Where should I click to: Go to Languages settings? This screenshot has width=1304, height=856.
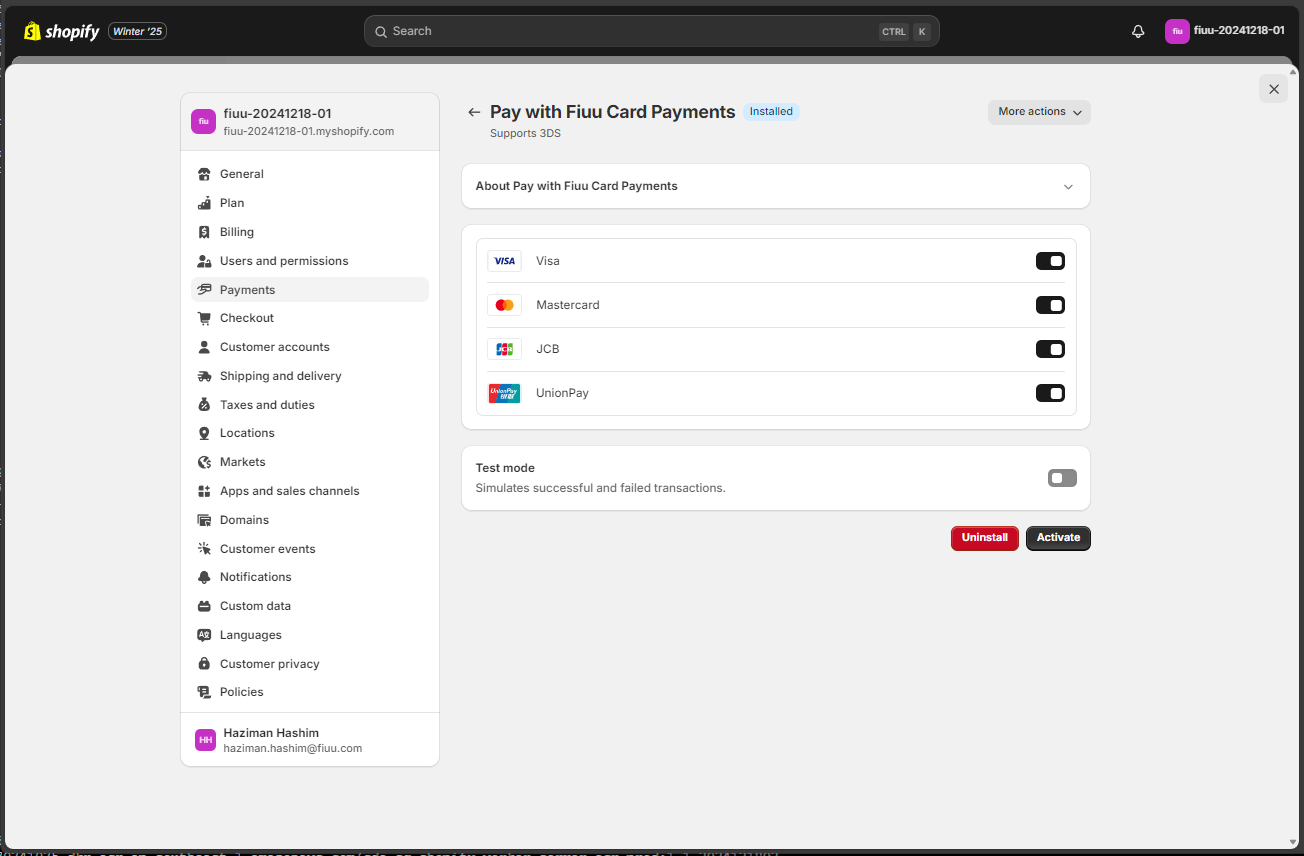pyautogui.click(x=310, y=635)
